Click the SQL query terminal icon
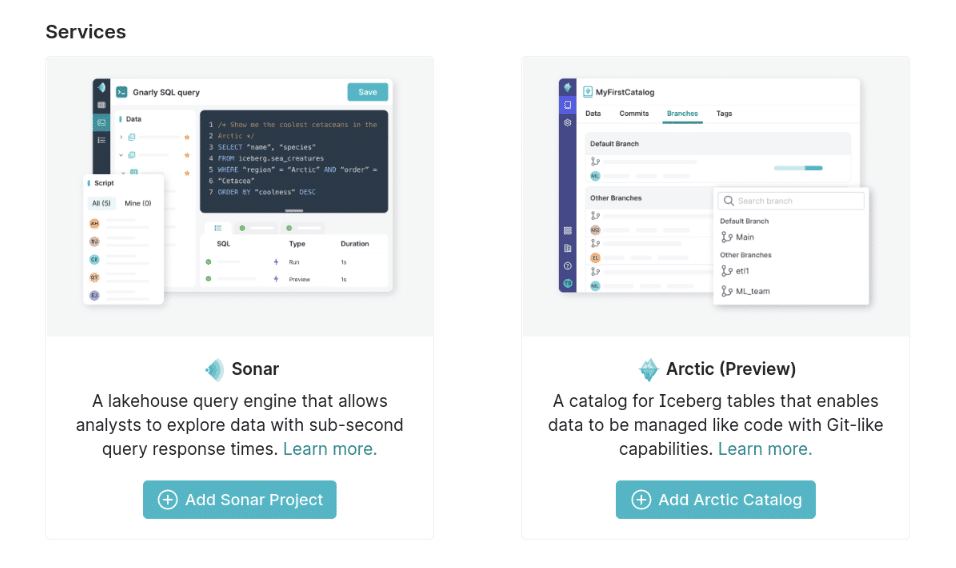Screen dimensions: 956x568 (x=122, y=92)
